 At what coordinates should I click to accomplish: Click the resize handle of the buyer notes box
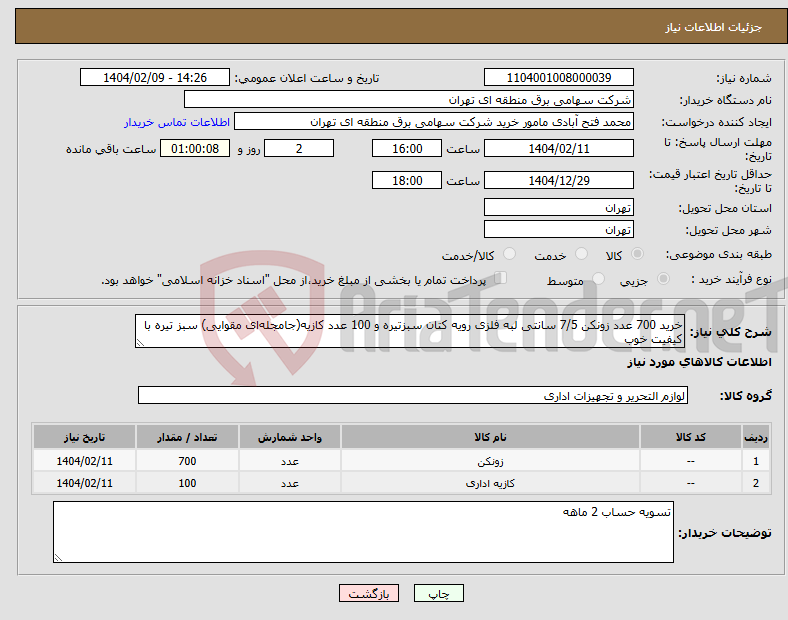[58, 557]
